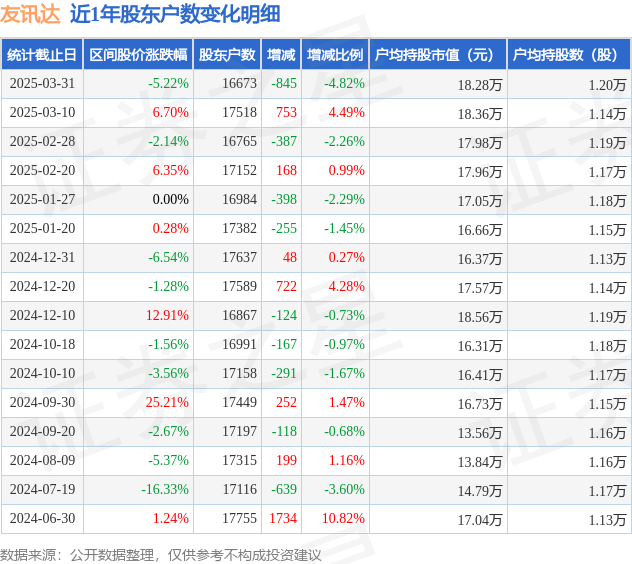Click the 14.79万 holding value
The width and height of the screenshot is (632, 564).
click(480, 491)
